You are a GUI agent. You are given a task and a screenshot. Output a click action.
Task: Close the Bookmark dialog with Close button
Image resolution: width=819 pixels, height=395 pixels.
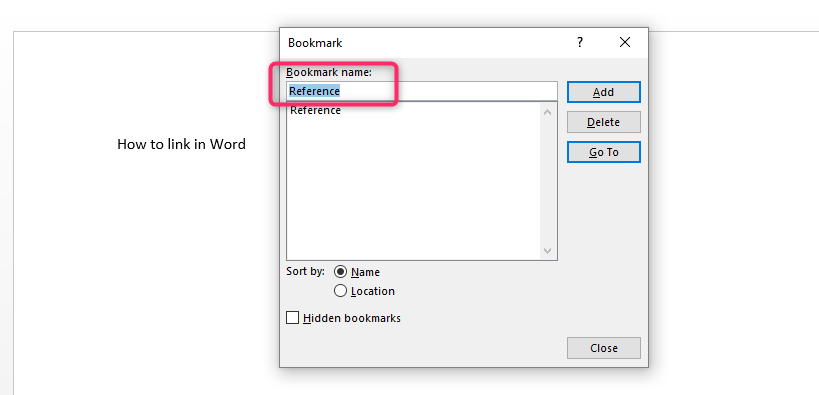[x=603, y=348]
